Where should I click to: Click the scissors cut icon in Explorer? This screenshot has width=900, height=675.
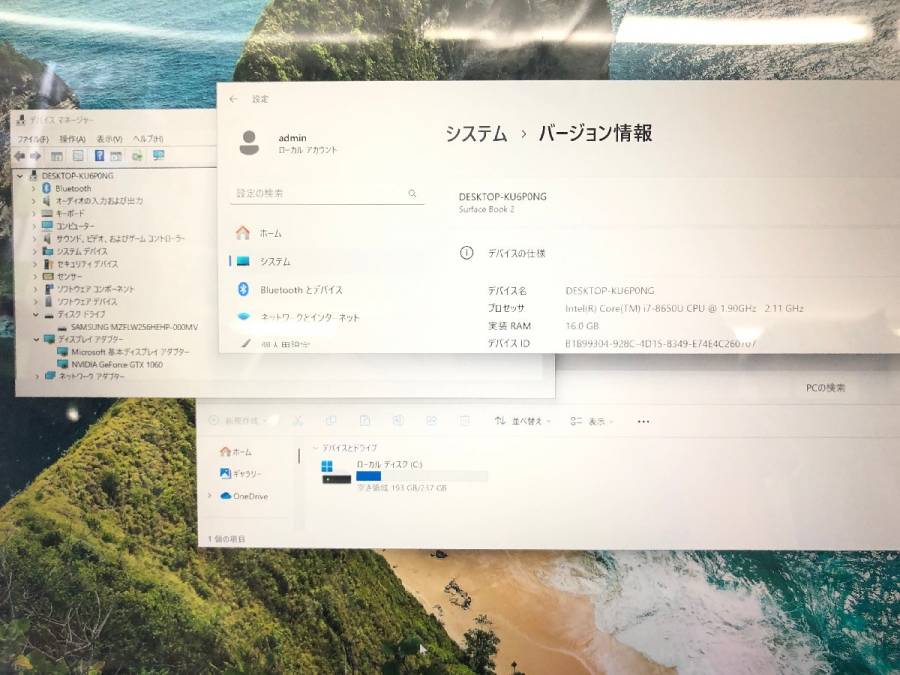point(297,421)
